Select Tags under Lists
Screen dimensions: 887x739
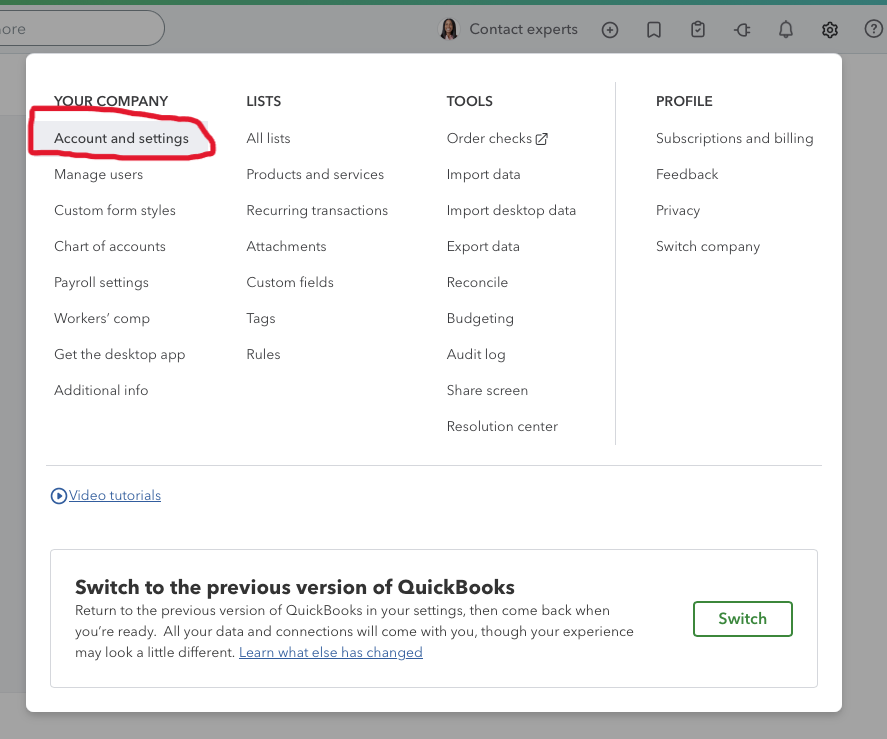(x=261, y=319)
